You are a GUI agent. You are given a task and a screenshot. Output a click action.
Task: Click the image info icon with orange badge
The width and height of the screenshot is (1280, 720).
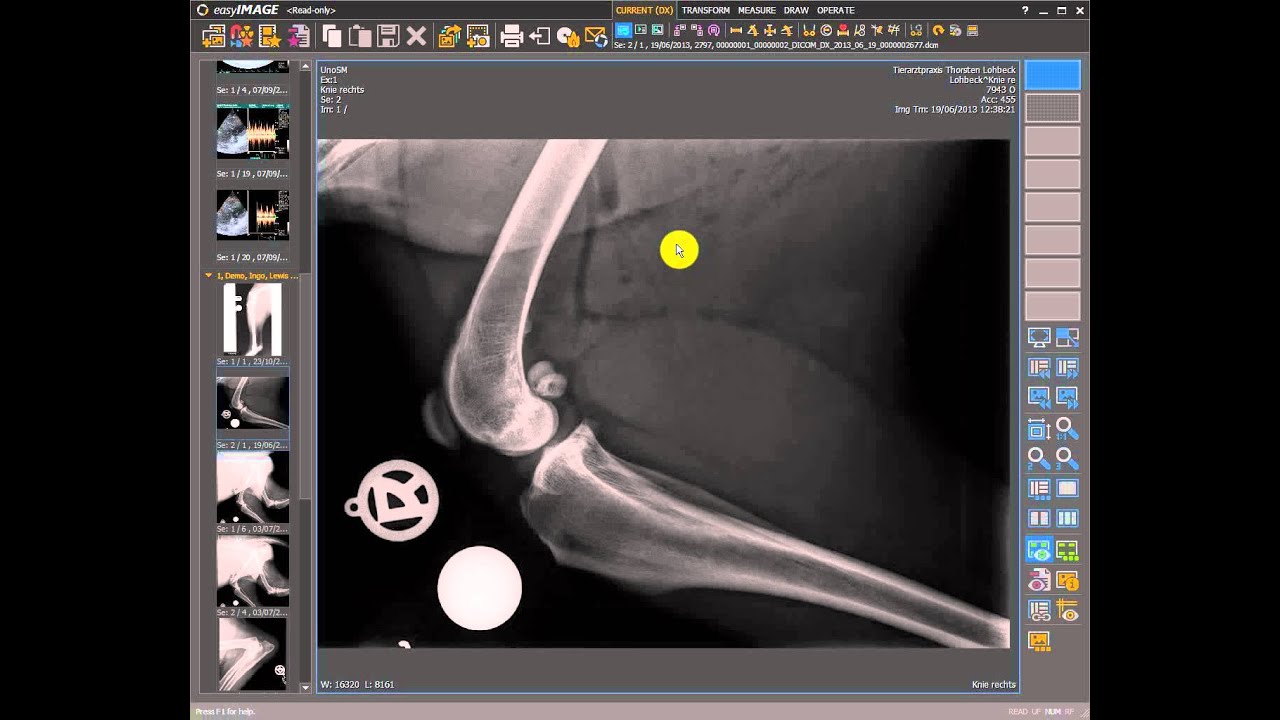pos(1067,580)
